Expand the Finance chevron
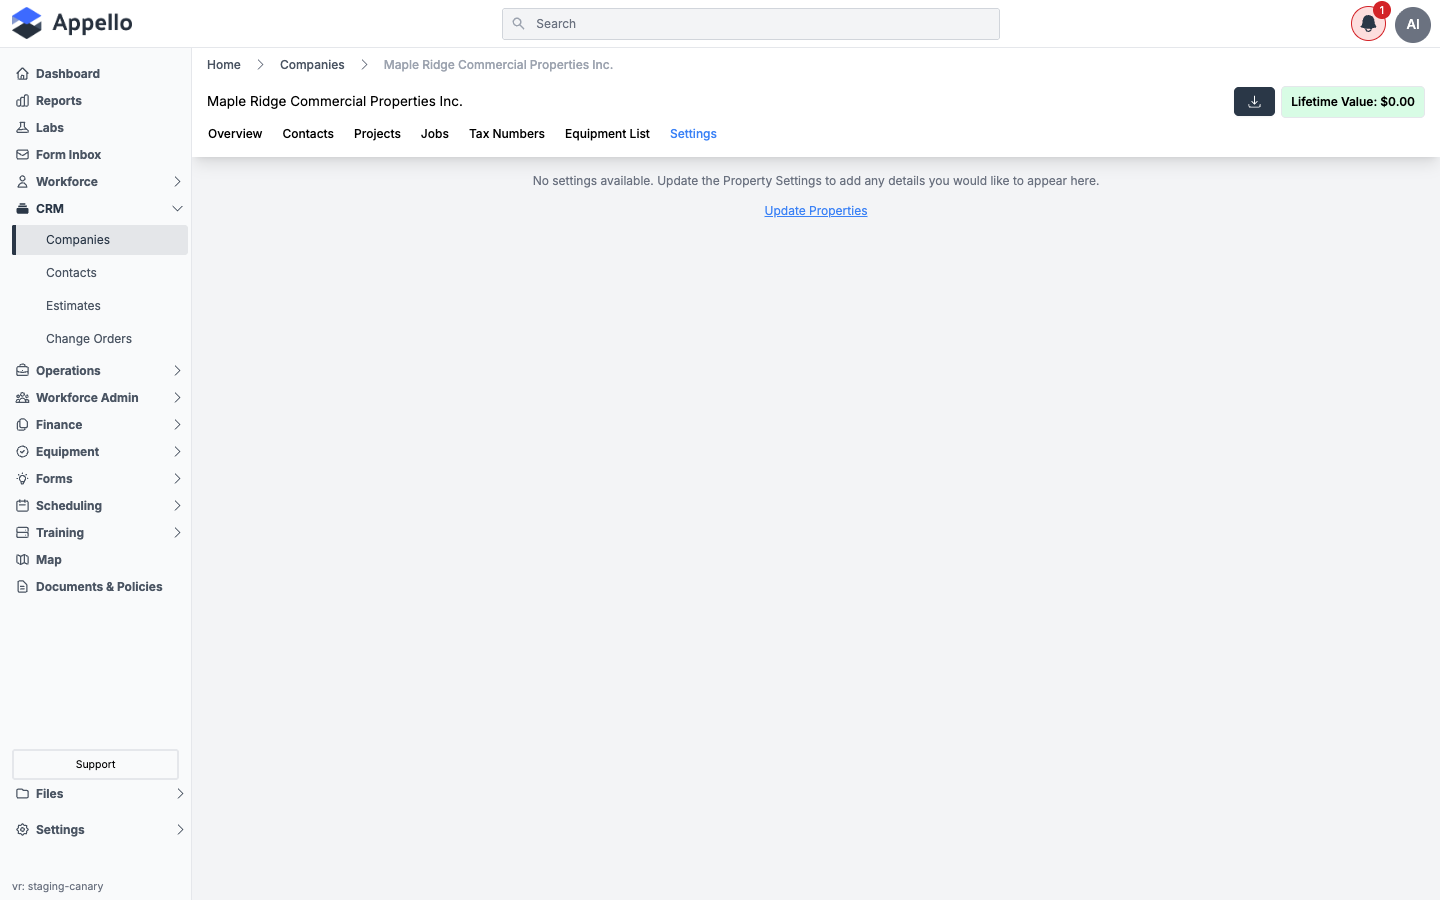The width and height of the screenshot is (1440, 918). coord(177,425)
